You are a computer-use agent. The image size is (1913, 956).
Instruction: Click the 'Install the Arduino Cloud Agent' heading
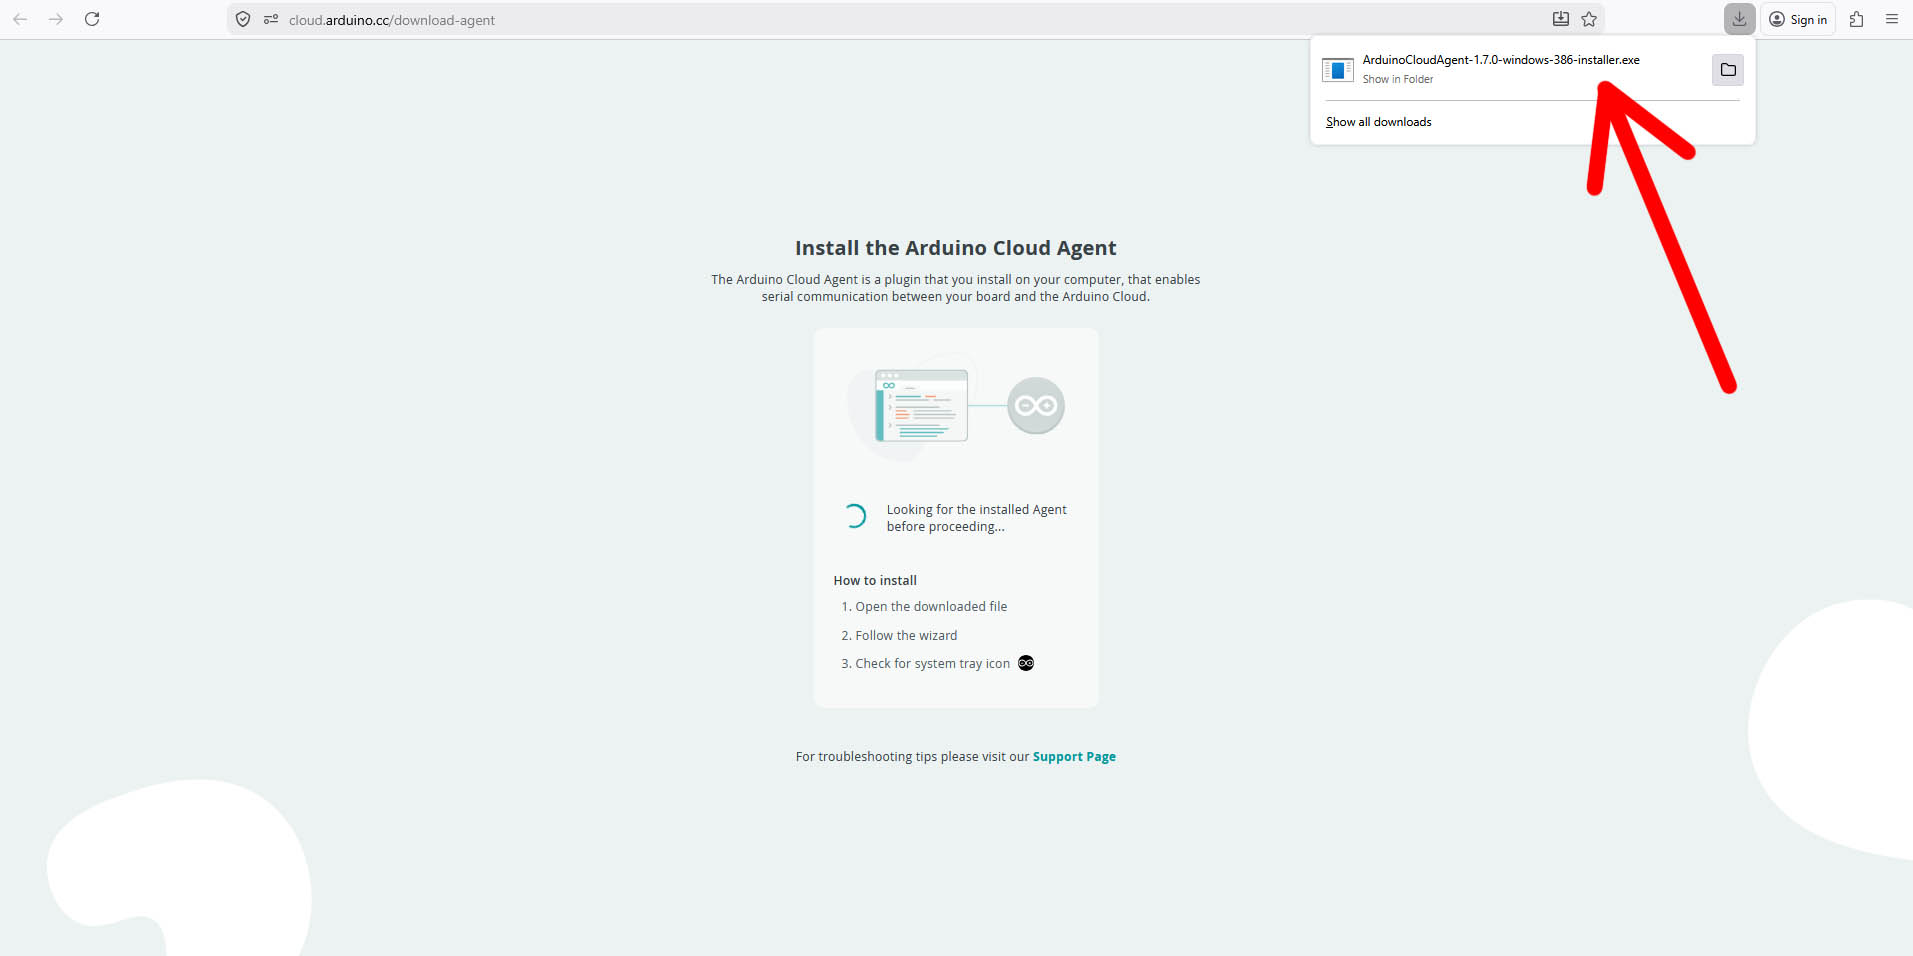956,248
